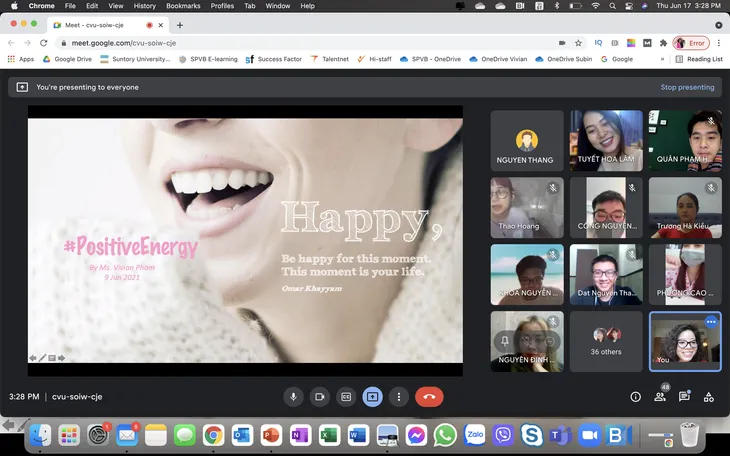Close the Meet tab
Viewport: 730px width, 456px height.
click(161, 25)
